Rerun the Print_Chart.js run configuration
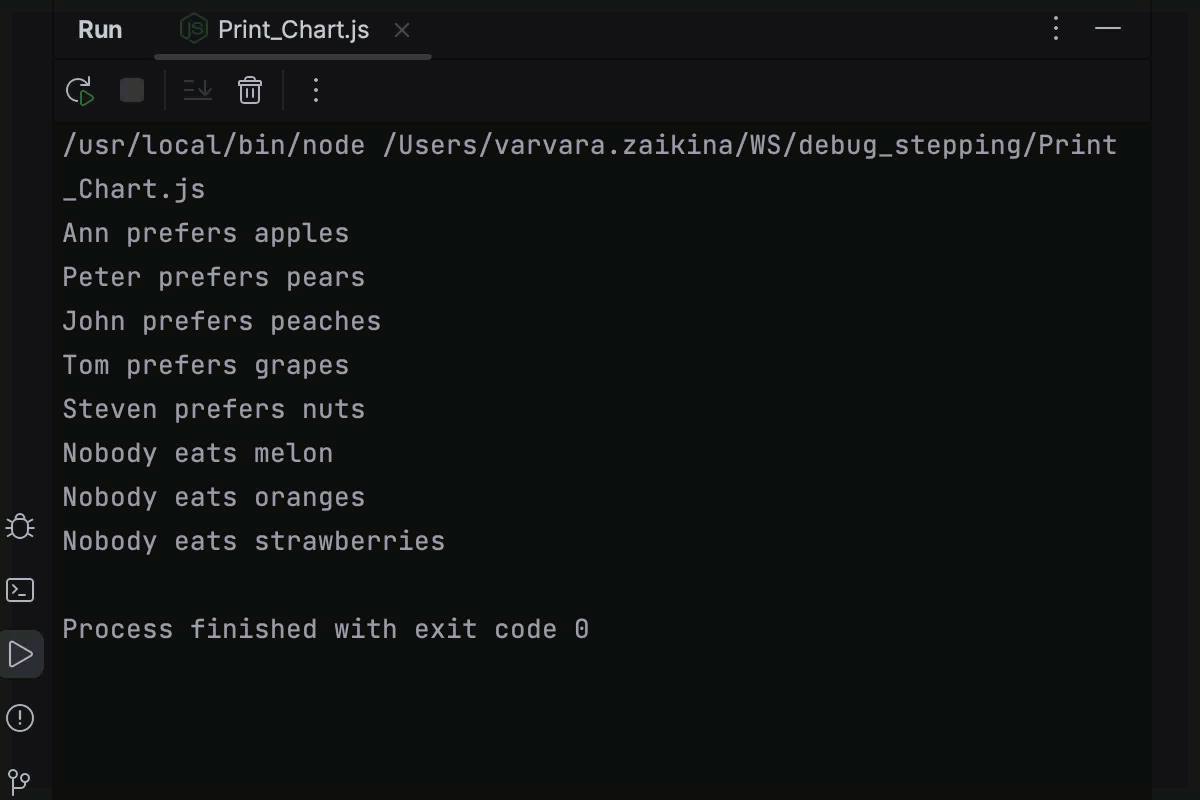 coord(80,90)
